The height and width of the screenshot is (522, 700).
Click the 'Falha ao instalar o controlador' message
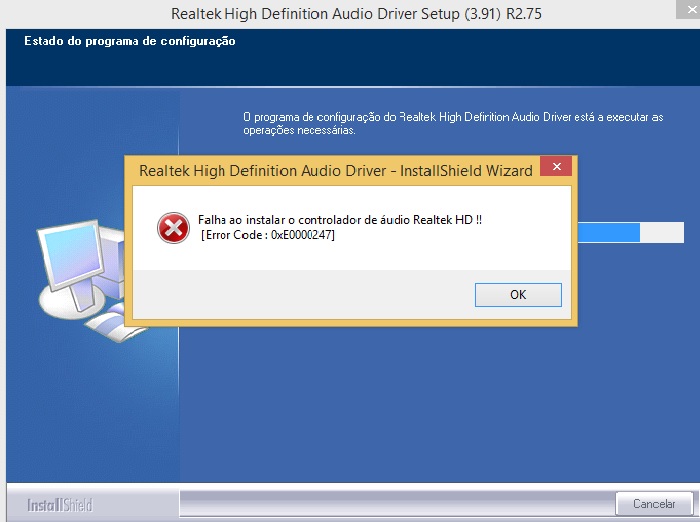click(340, 220)
